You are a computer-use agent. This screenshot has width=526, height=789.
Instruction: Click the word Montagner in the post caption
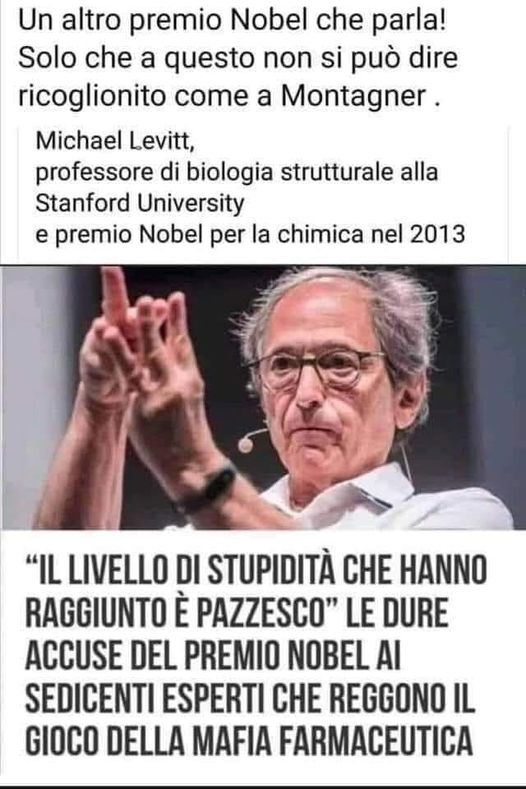coord(354,96)
